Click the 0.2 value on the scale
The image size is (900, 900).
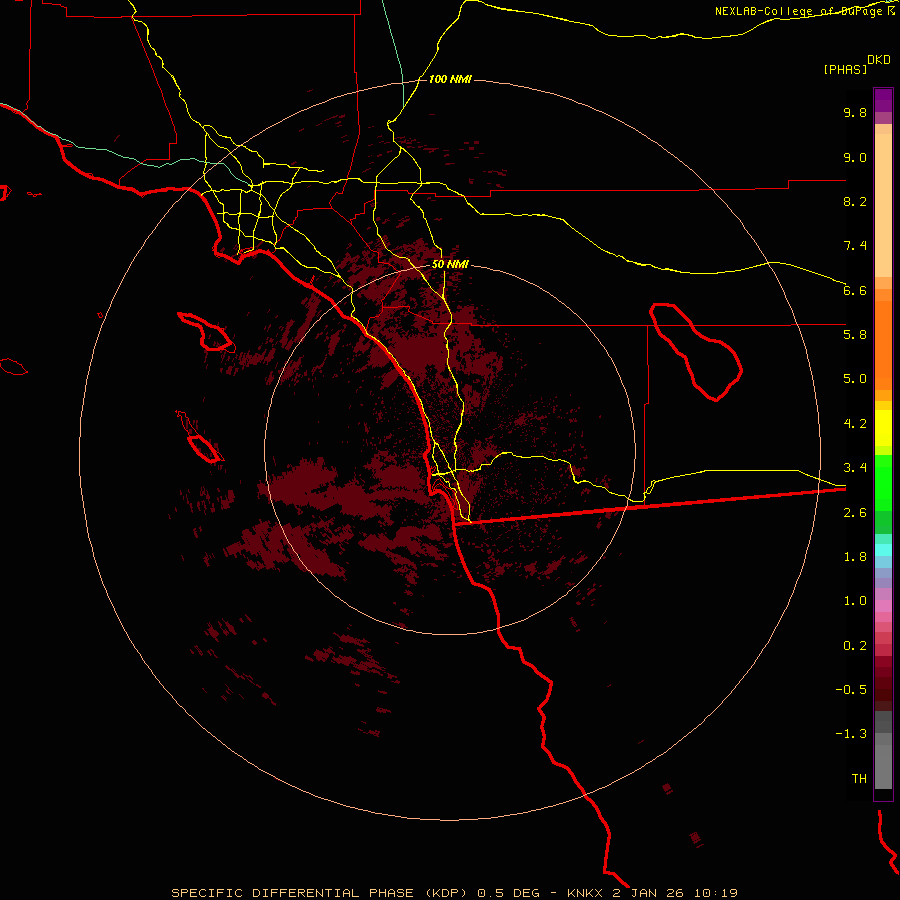point(855,646)
